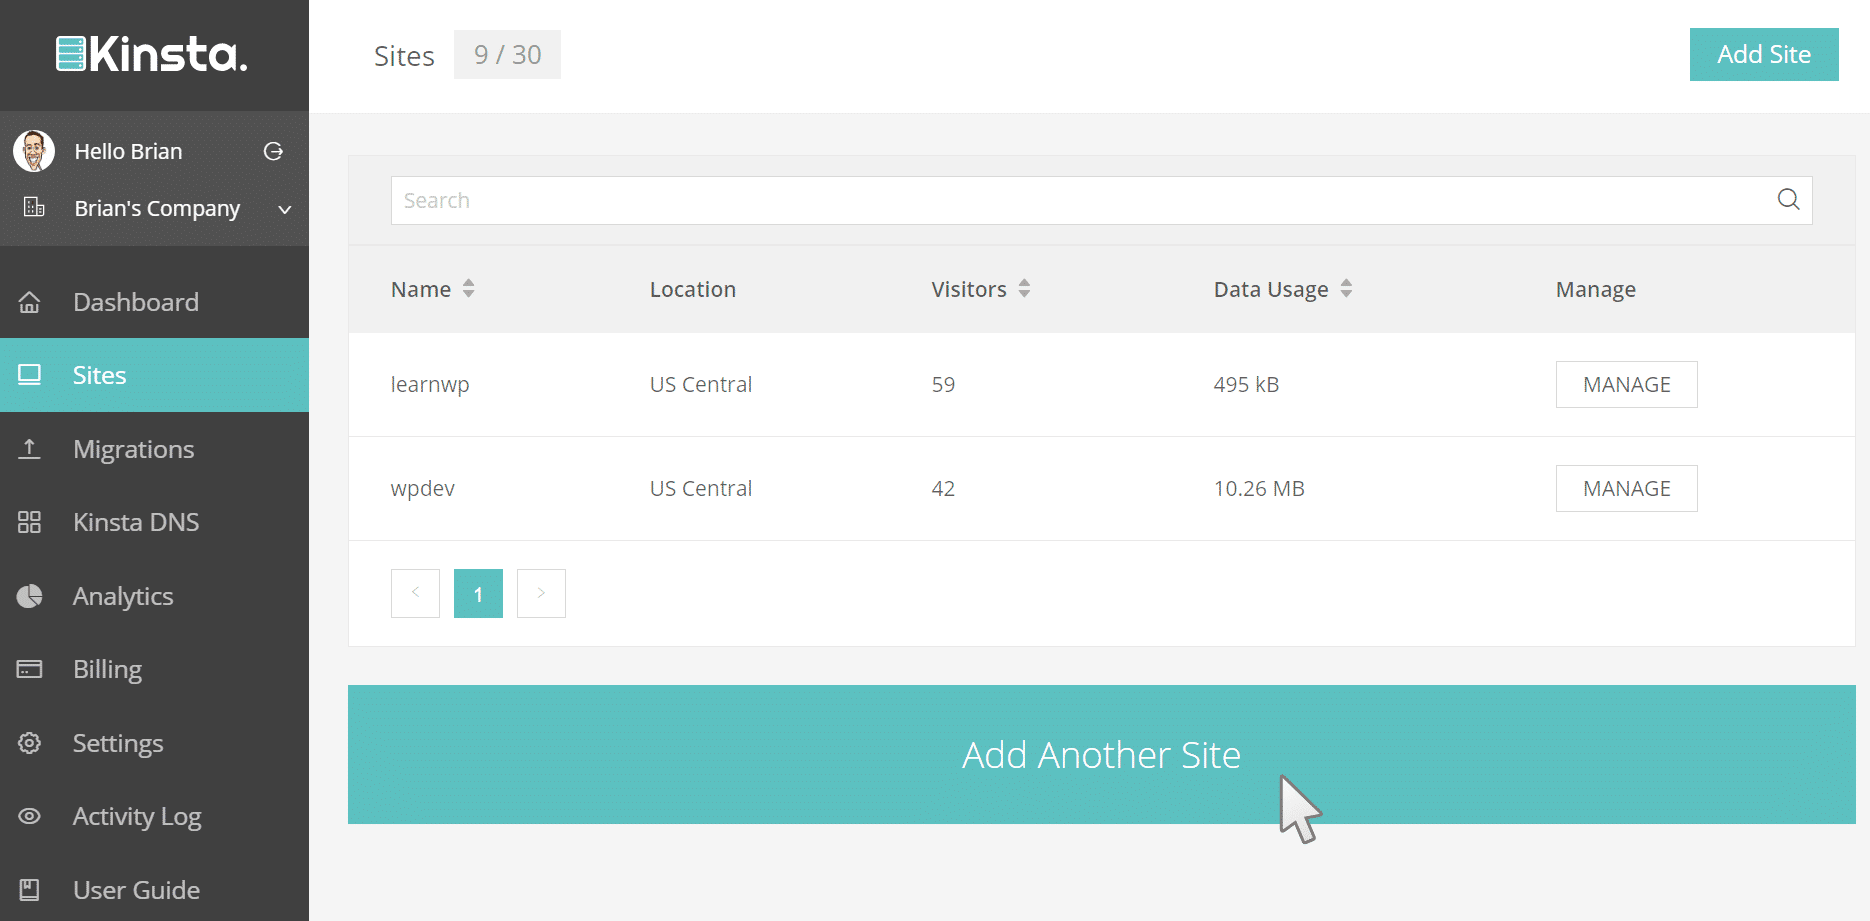The height and width of the screenshot is (921, 1870).
Task: Click the logout icon beside Hello Brian
Action: click(273, 151)
